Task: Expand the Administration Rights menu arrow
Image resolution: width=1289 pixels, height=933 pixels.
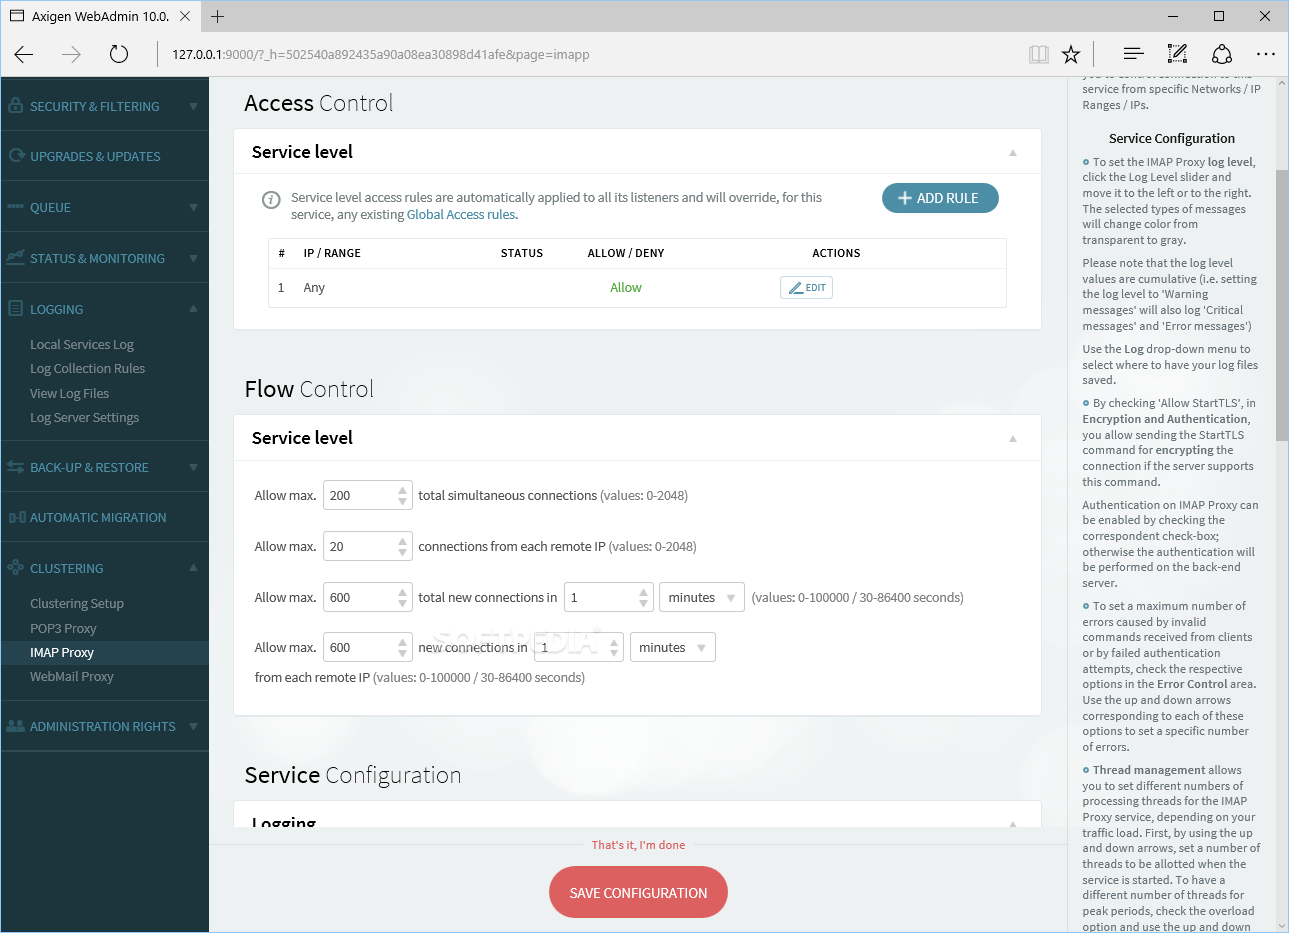Action: 193,726
